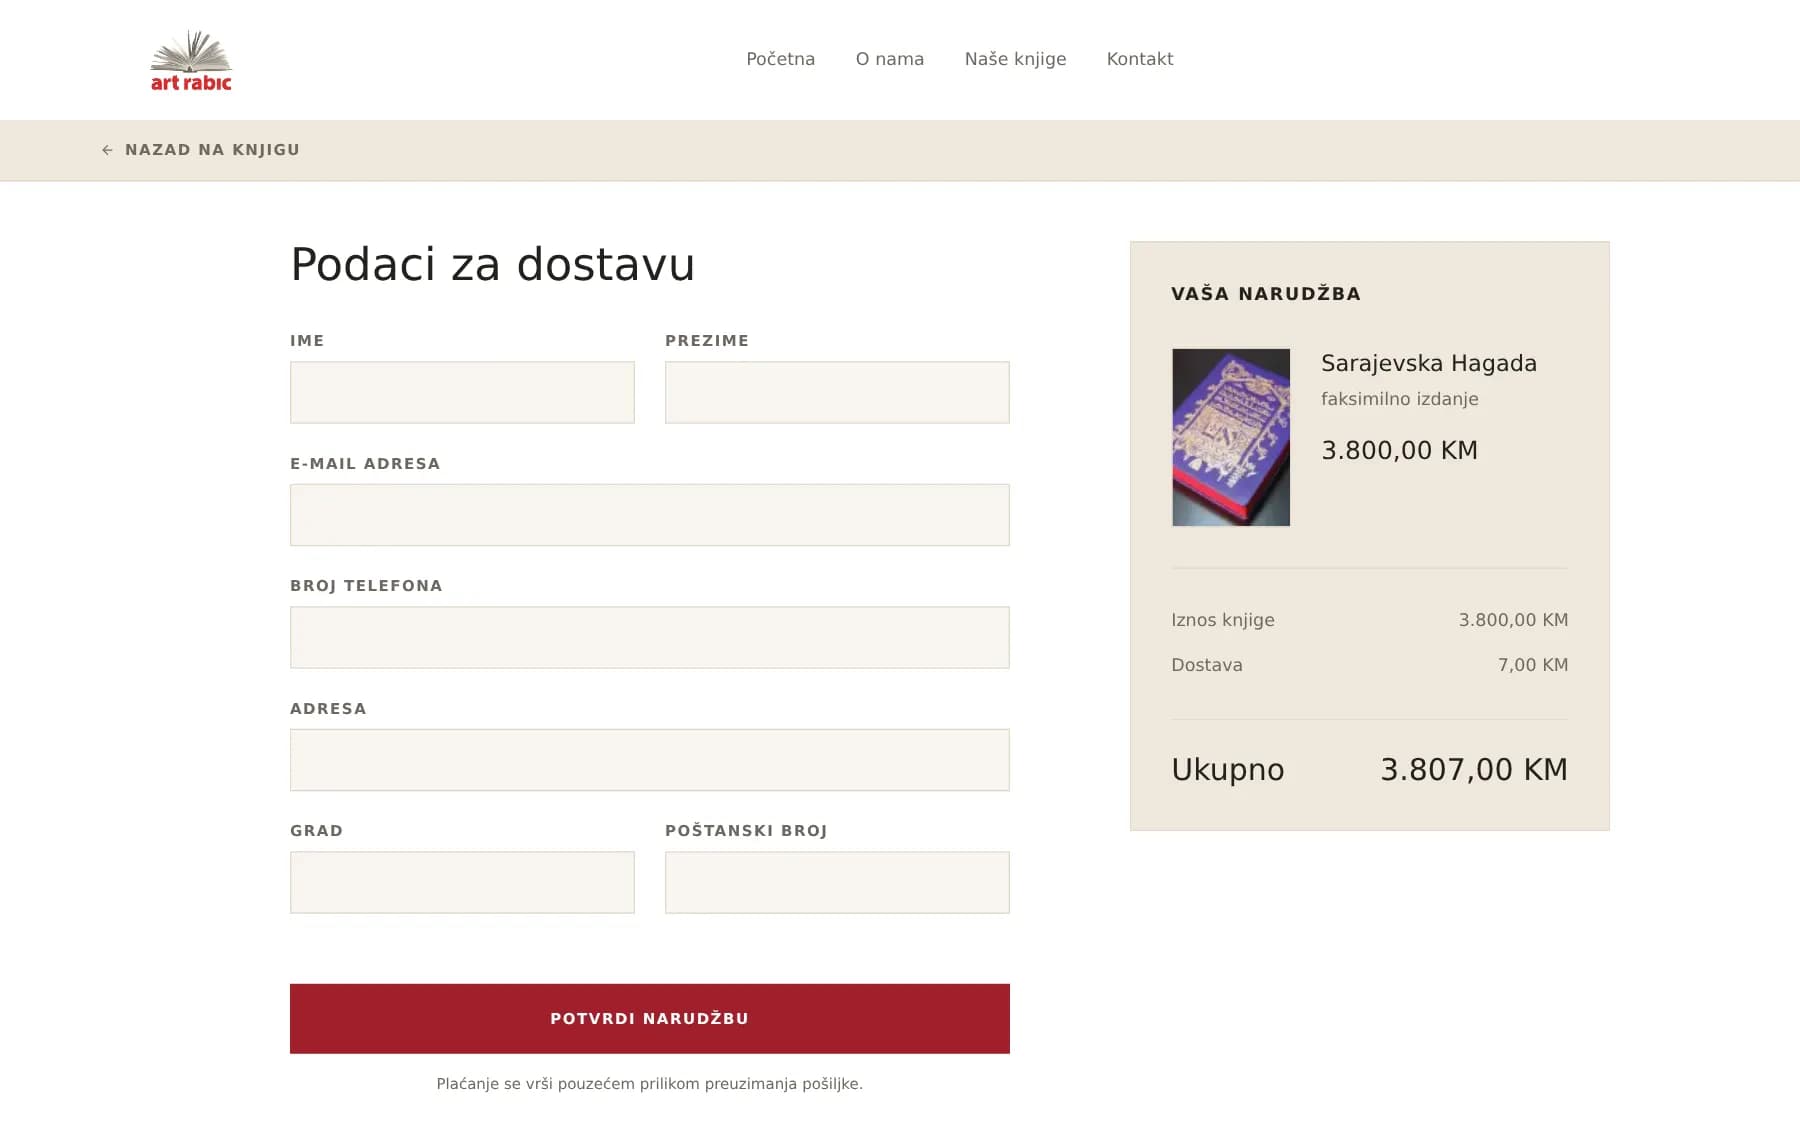
Task: Click the Dostava 7,00 KM value
Action: [1532, 665]
